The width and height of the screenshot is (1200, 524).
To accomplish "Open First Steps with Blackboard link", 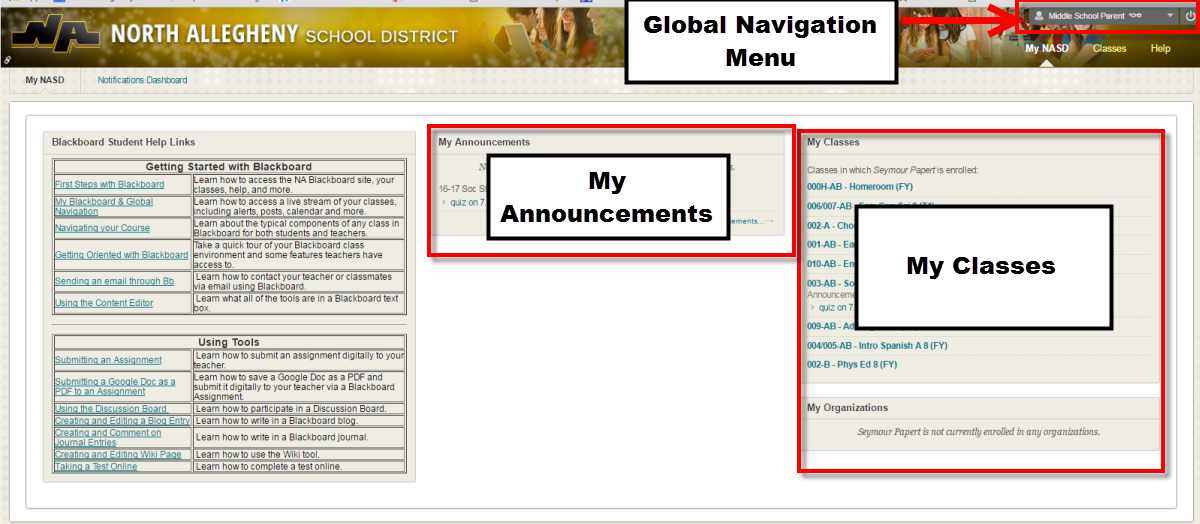I will (x=110, y=184).
